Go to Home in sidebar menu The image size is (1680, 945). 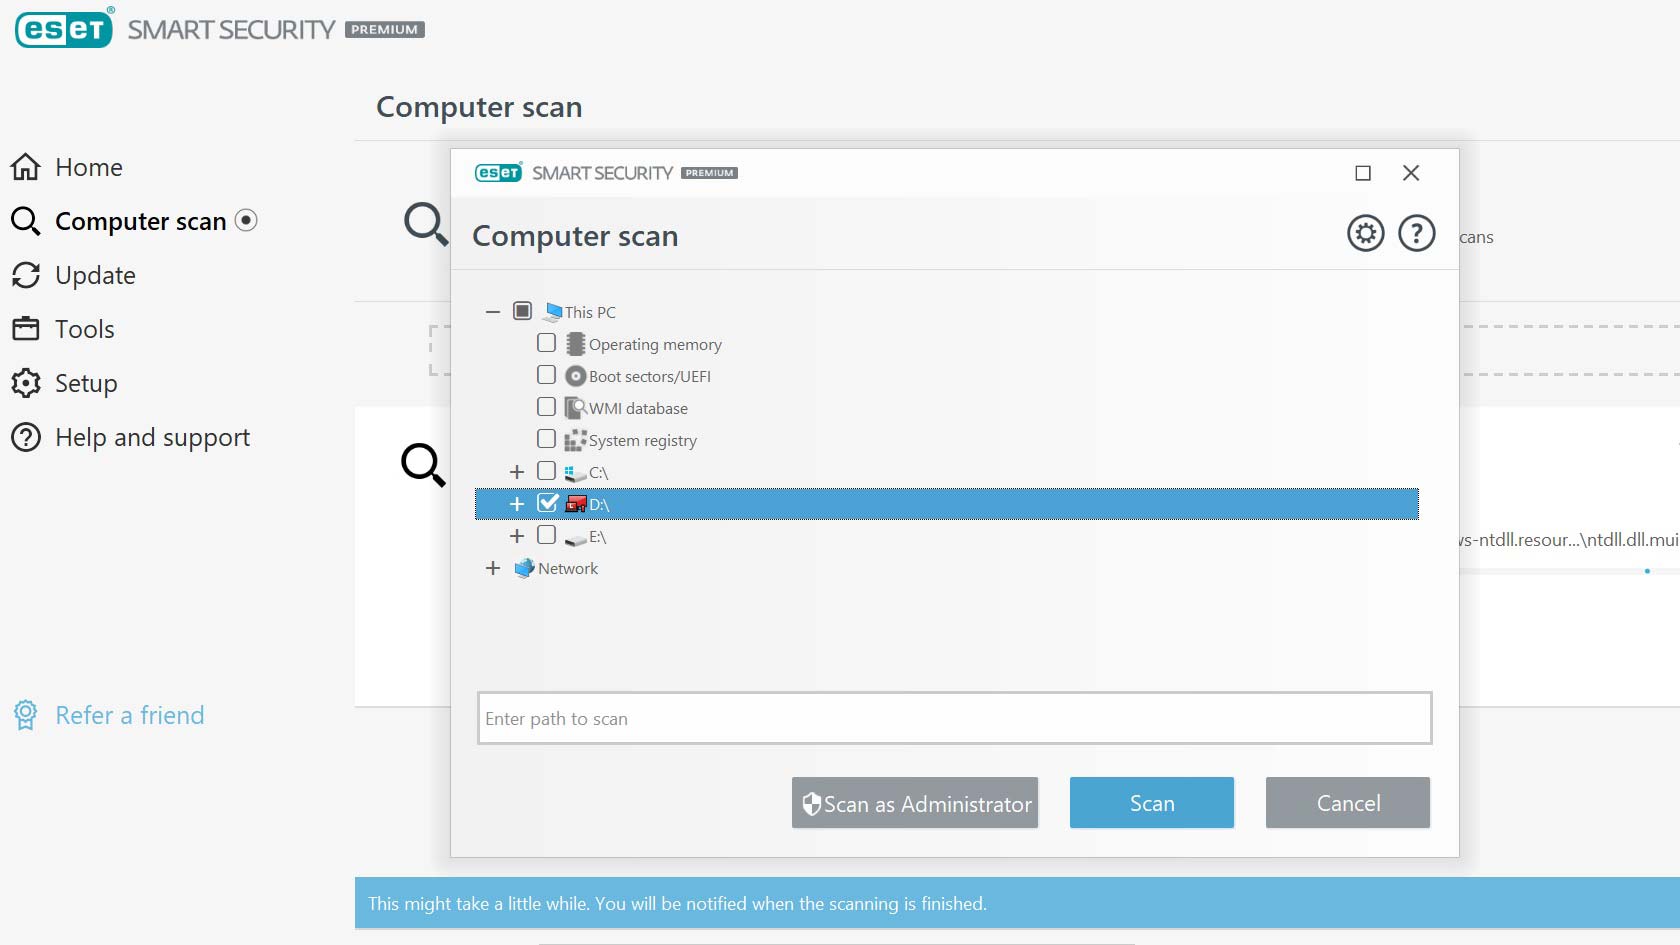click(89, 167)
